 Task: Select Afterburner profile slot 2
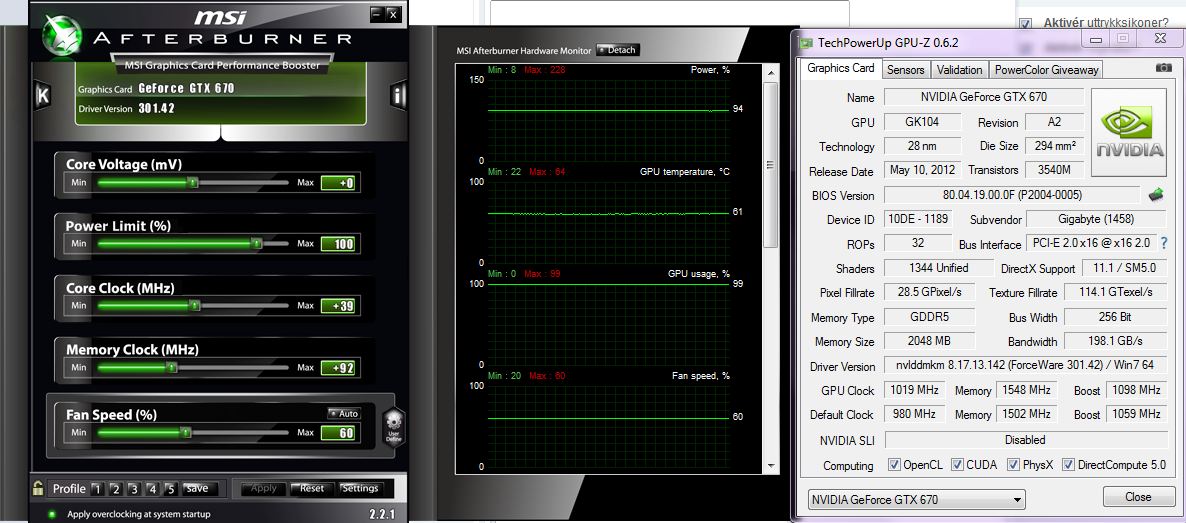116,489
